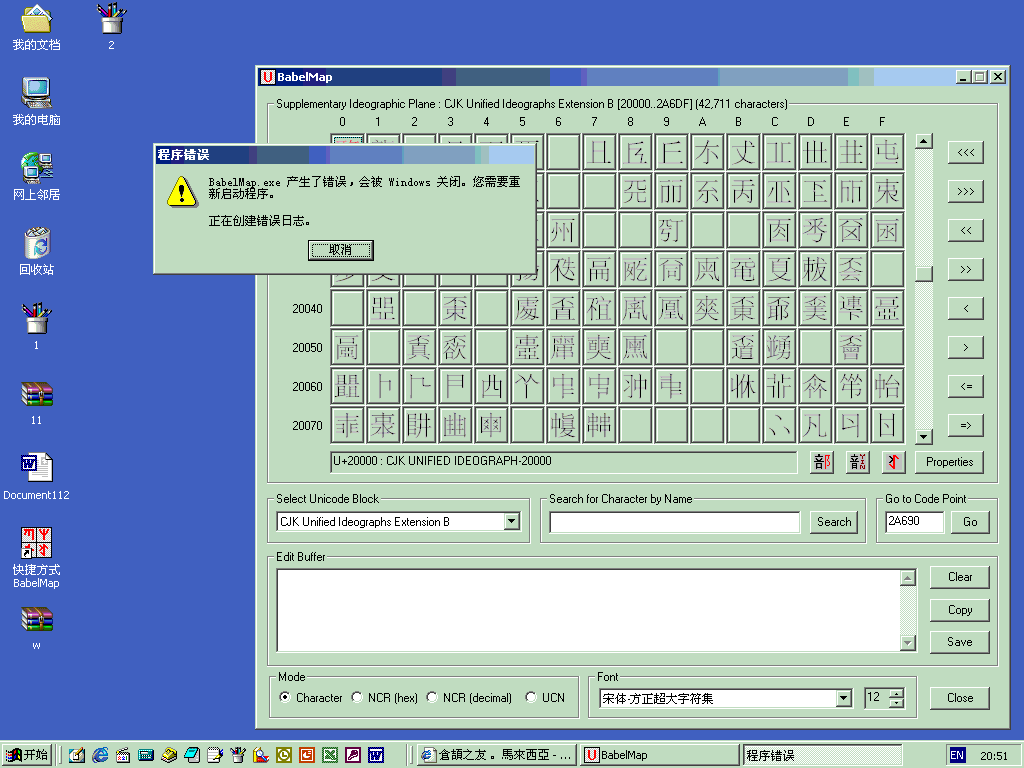Select the 回收站 recycle bin icon
The height and width of the screenshot is (768, 1024).
pyautogui.click(x=37, y=251)
